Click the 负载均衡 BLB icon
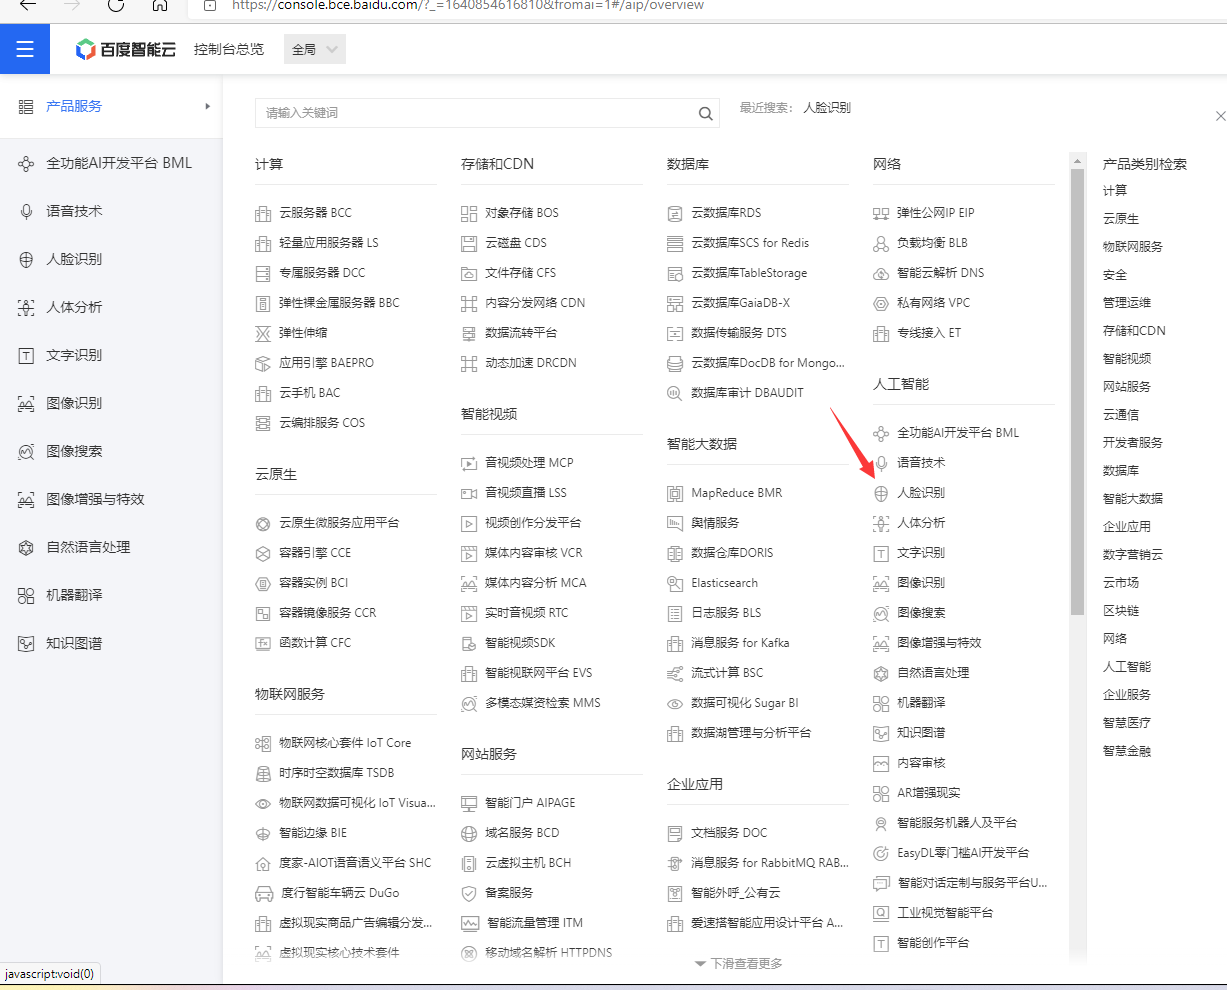The image size is (1227, 990). click(881, 243)
